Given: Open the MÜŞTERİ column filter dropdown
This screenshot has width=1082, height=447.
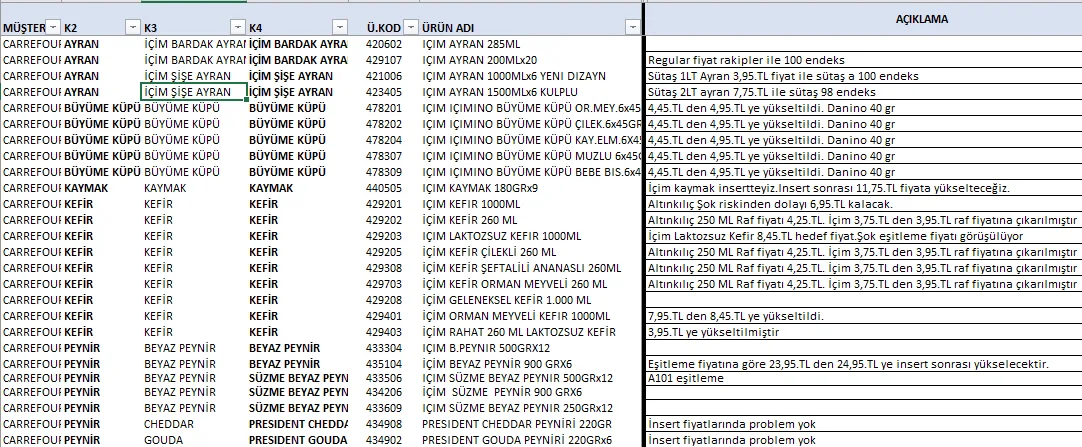Looking at the screenshot, I should (x=54, y=28).
